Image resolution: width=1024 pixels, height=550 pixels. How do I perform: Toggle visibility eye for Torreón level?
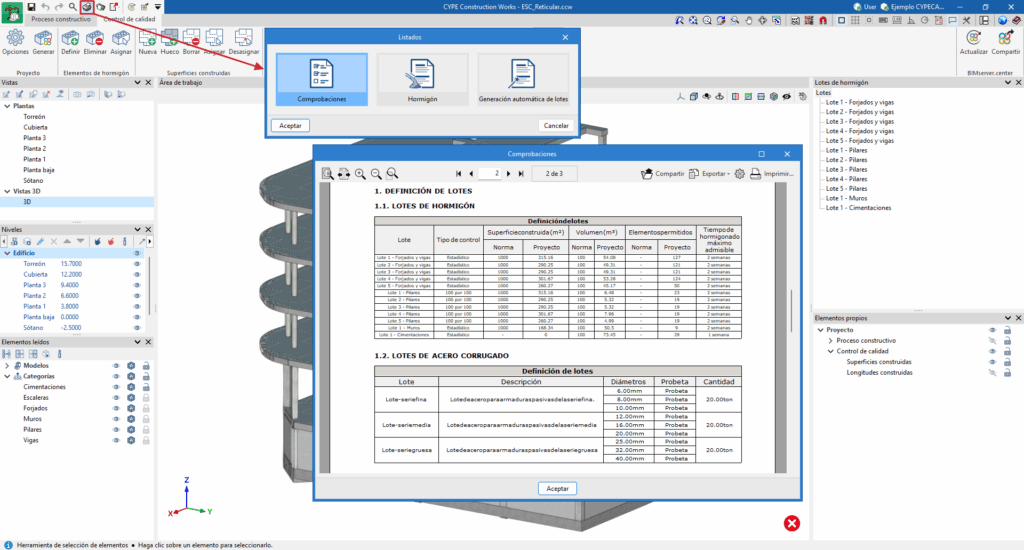(x=137, y=264)
